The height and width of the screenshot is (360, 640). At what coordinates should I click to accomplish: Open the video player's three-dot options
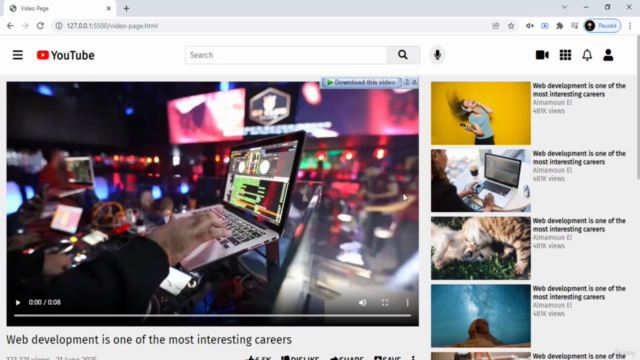(x=407, y=302)
